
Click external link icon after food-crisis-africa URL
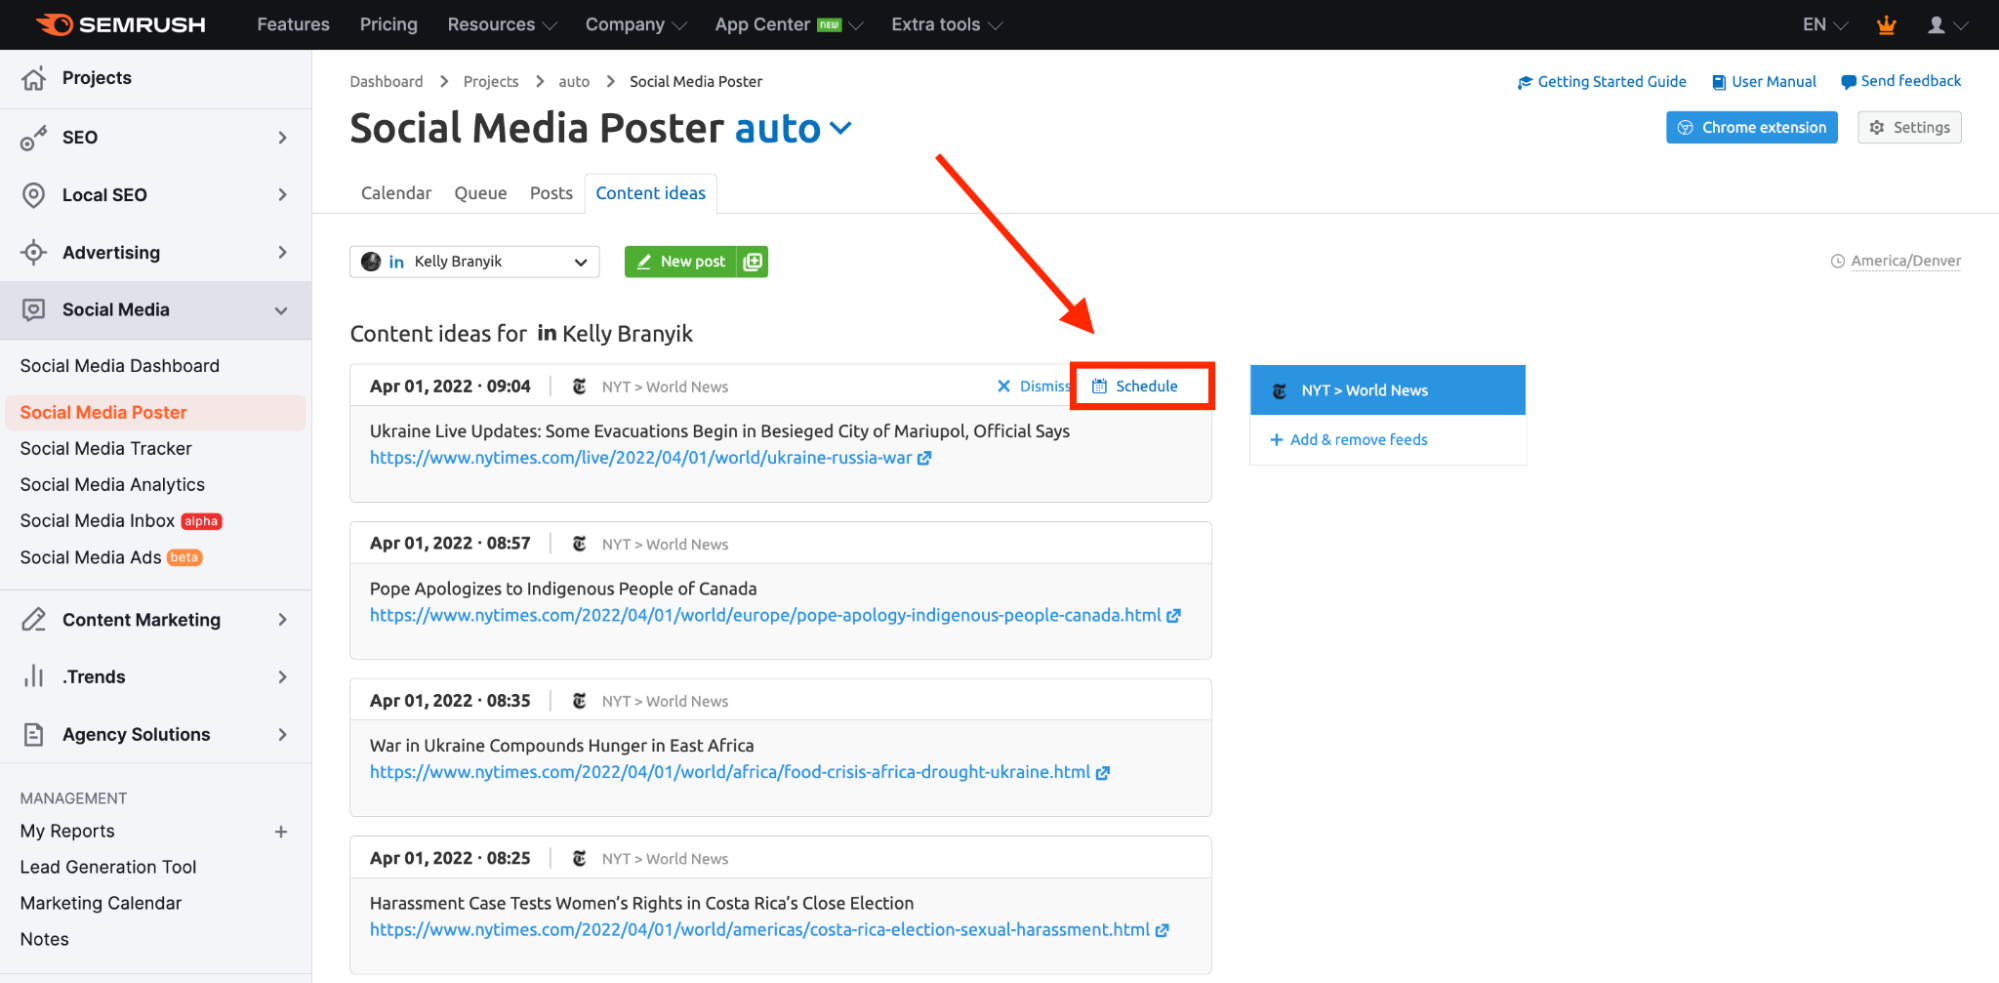click(1103, 773)
